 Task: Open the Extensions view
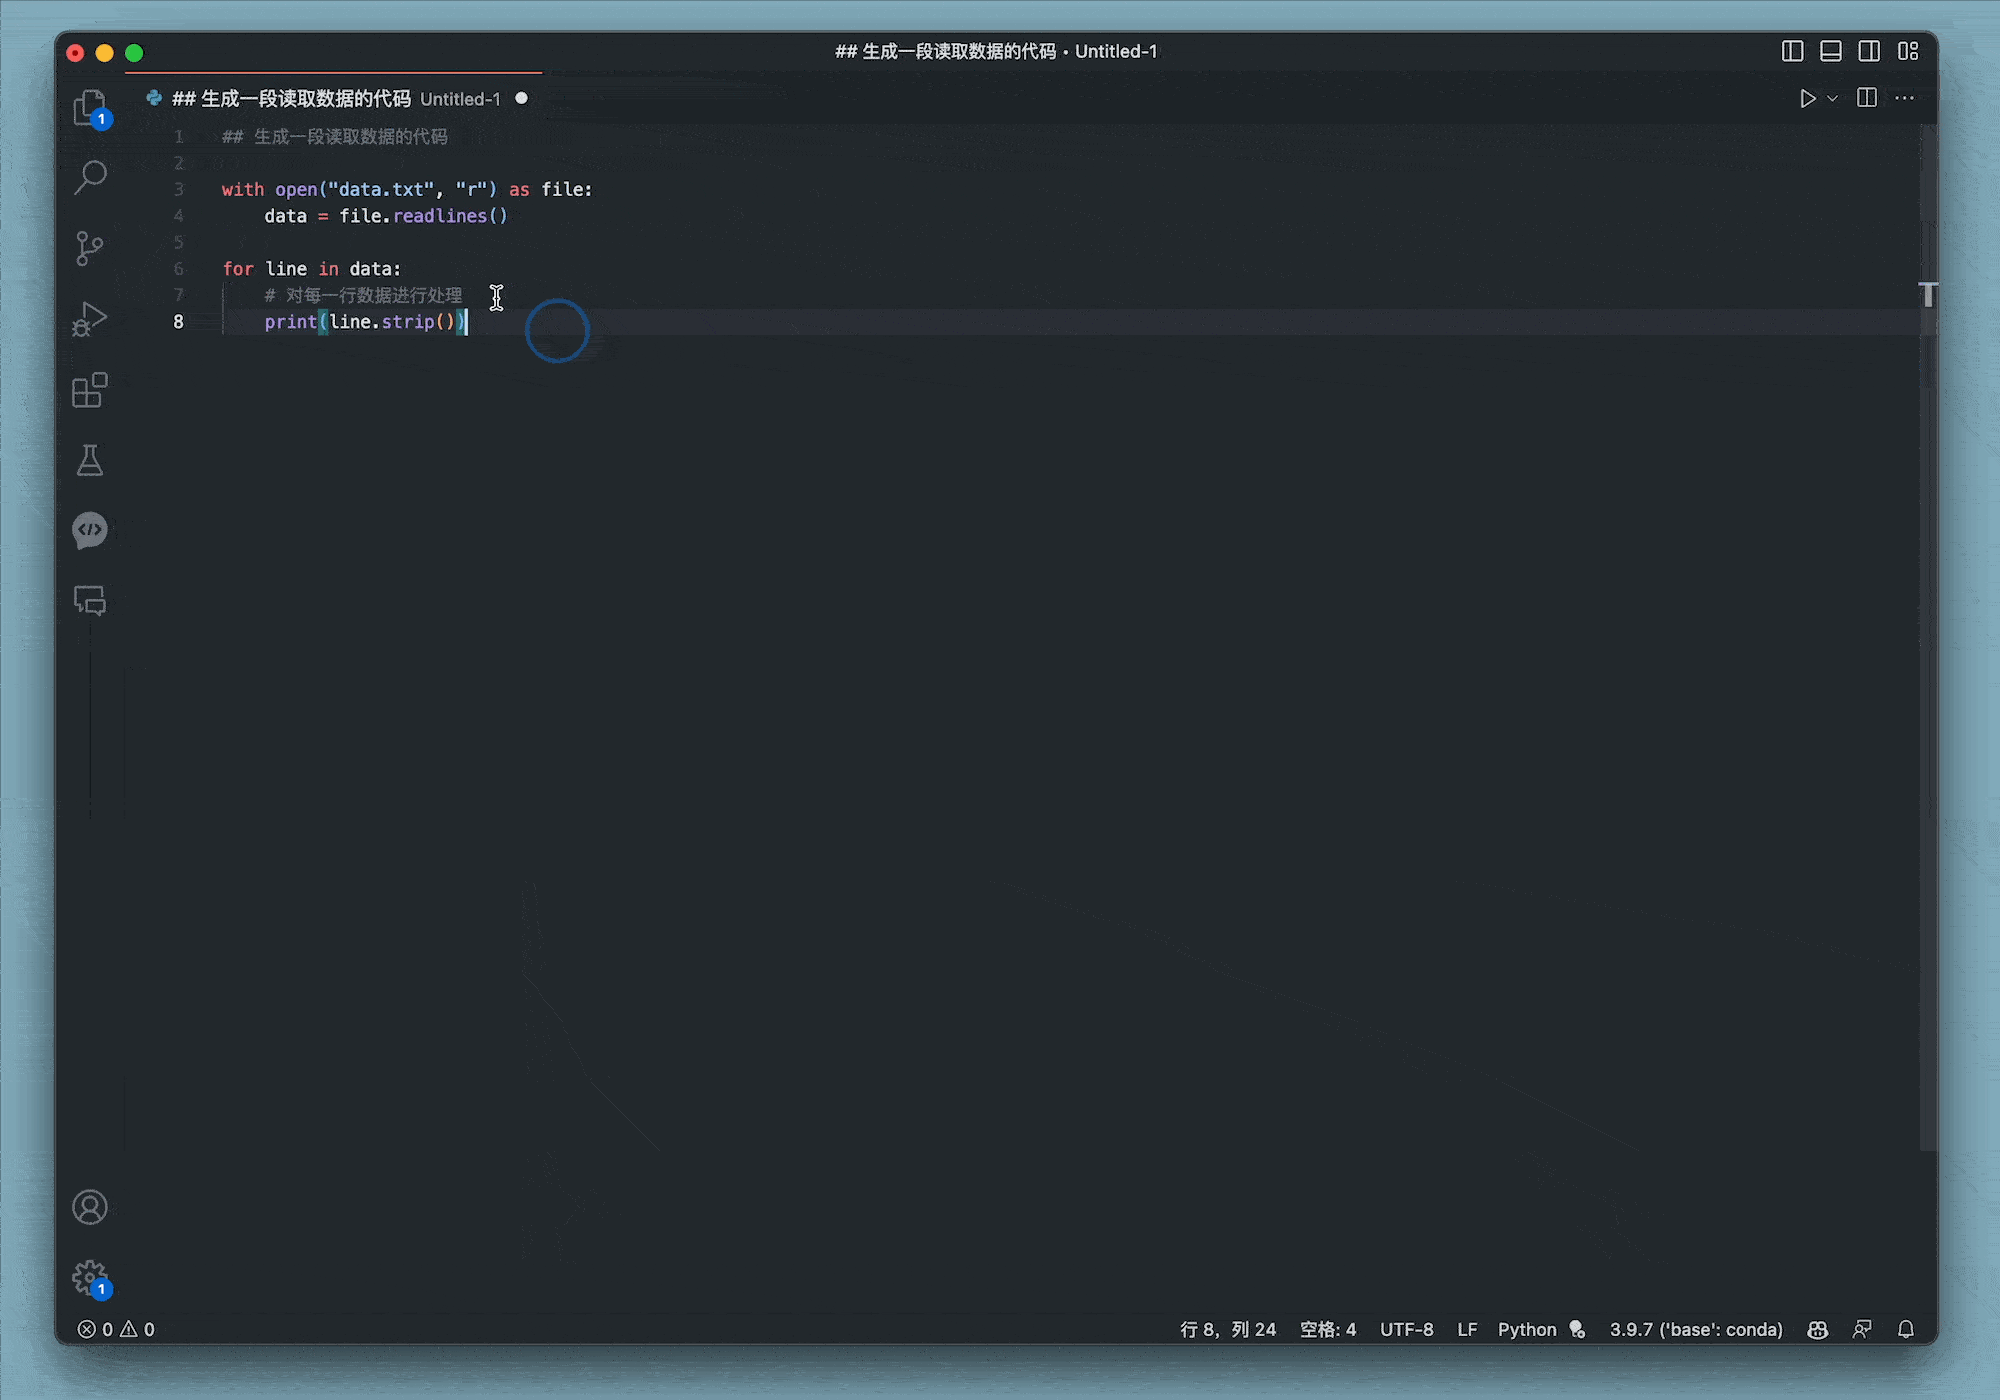coord(90,390)
